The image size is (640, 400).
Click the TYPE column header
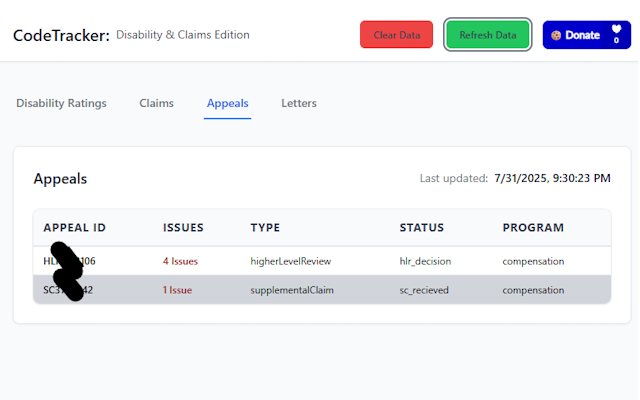(x=265, y=228)
